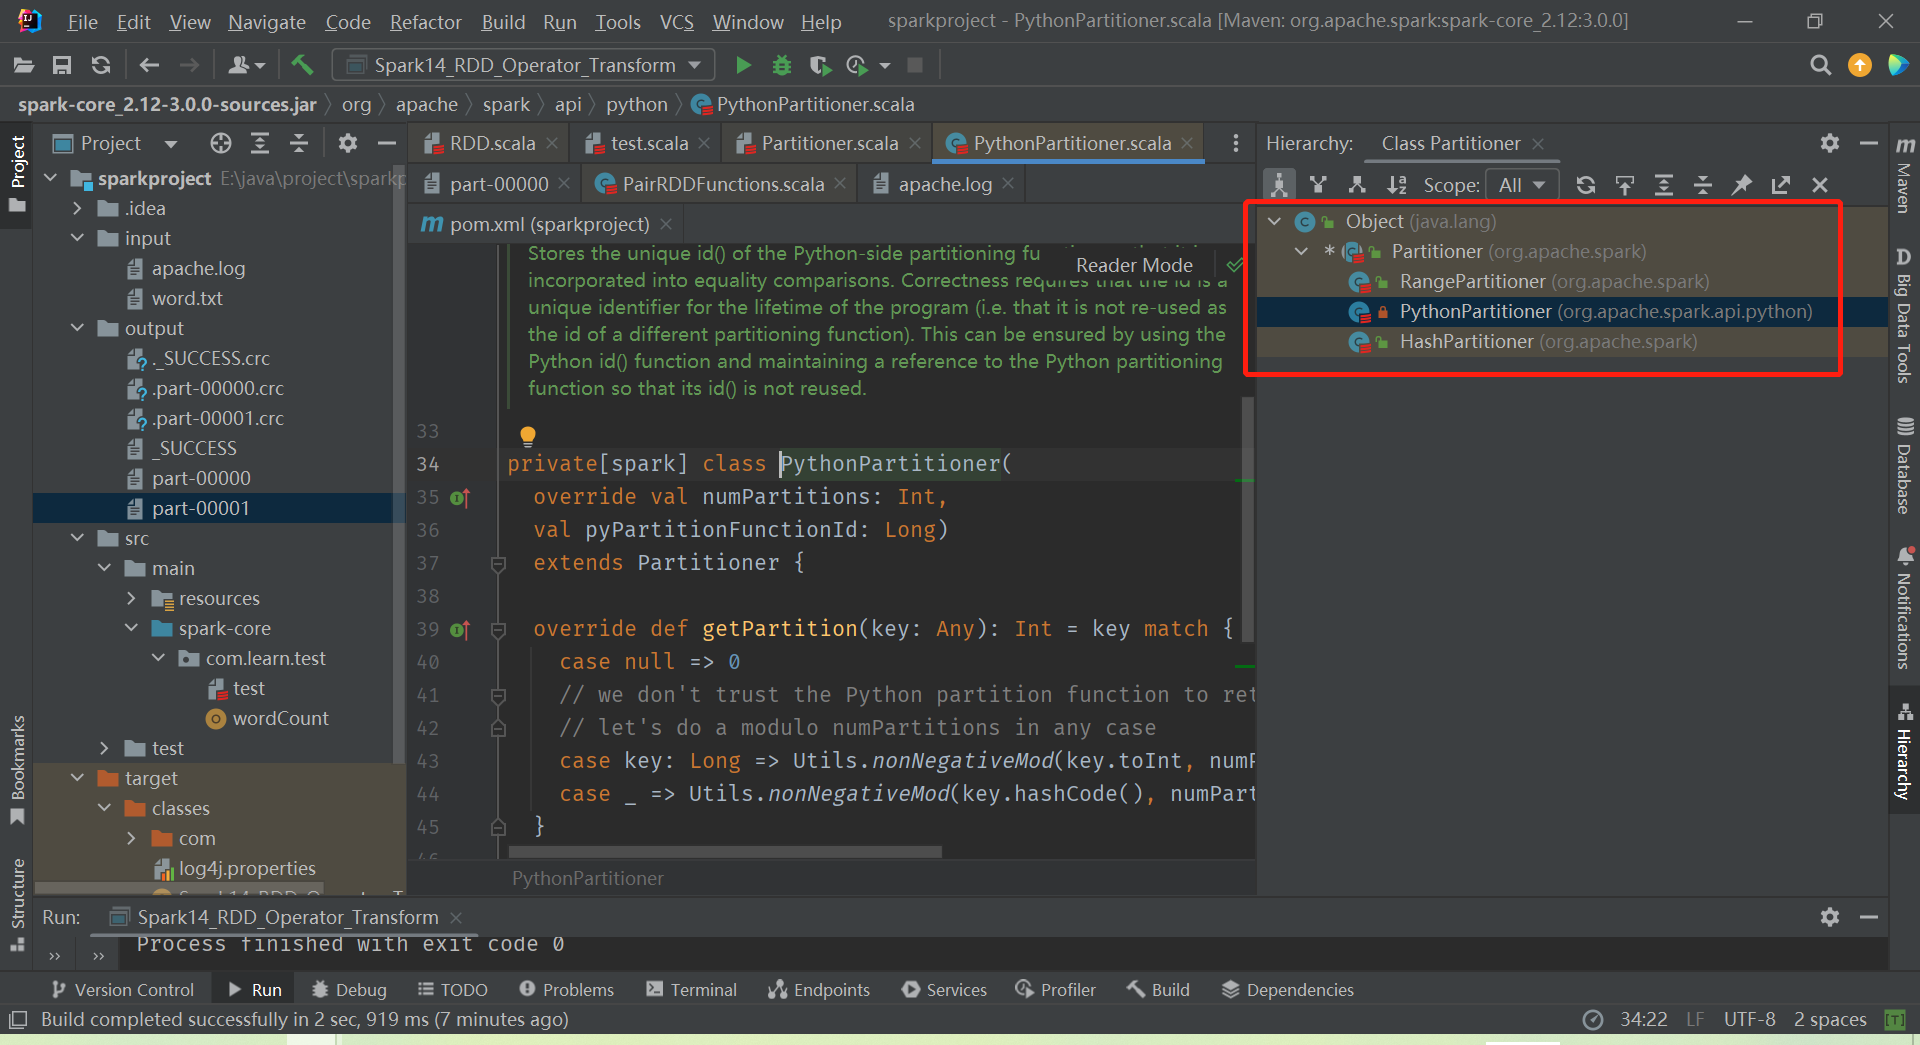This screenshot has height=1045, width=1920.
Task: Open the project folder icon in toolbar
Action: coord(24,65)
